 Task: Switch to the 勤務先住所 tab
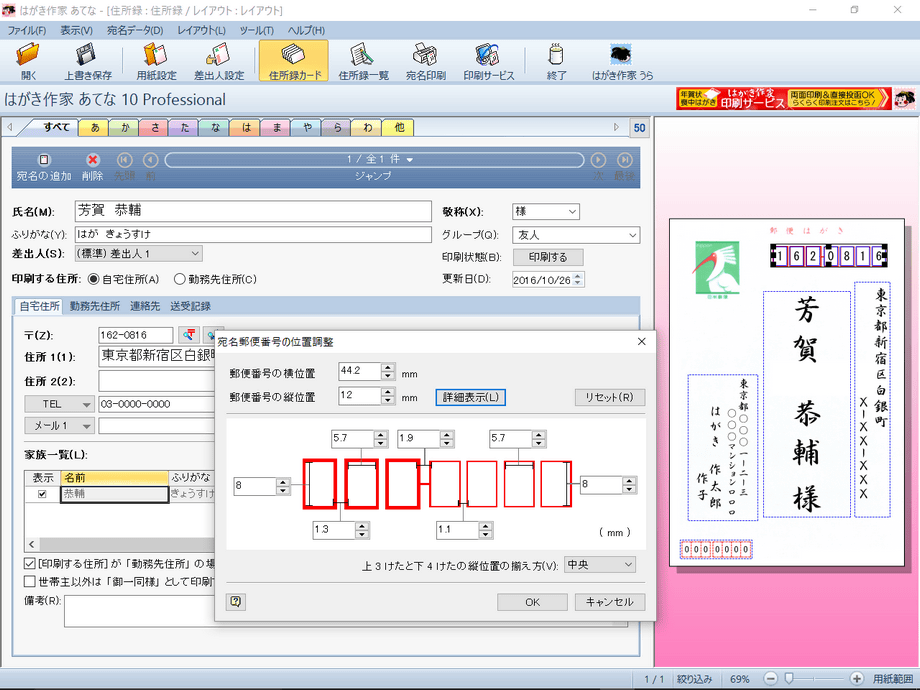[x=94, y=306]
